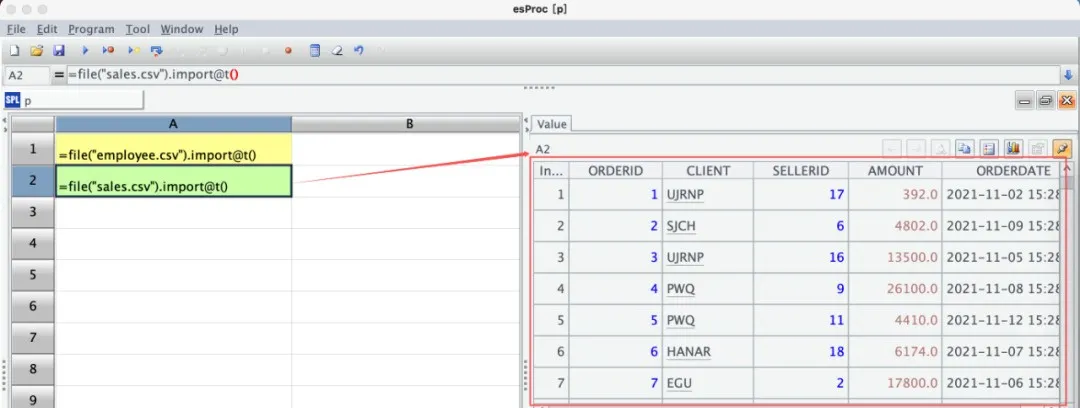
Task: Click the equals sign button in formula bar
Action: (59, 75)
